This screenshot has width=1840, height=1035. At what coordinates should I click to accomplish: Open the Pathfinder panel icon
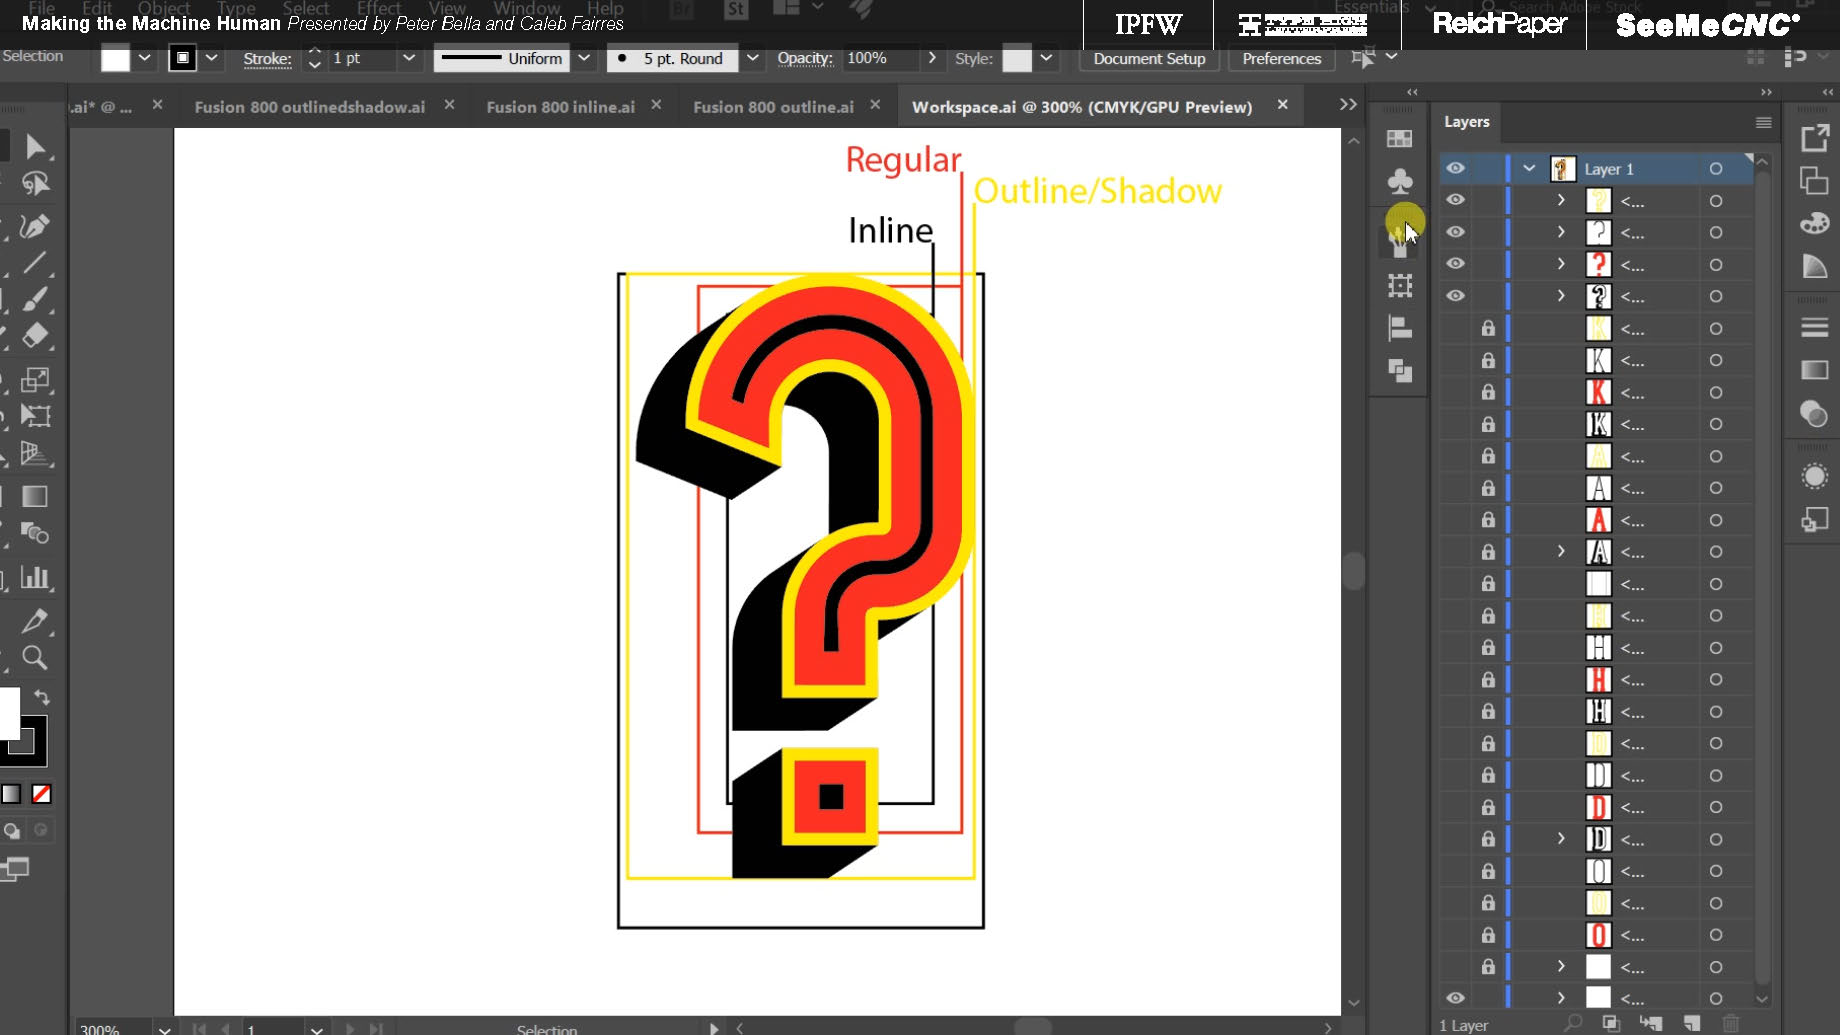click(1400, 371)
